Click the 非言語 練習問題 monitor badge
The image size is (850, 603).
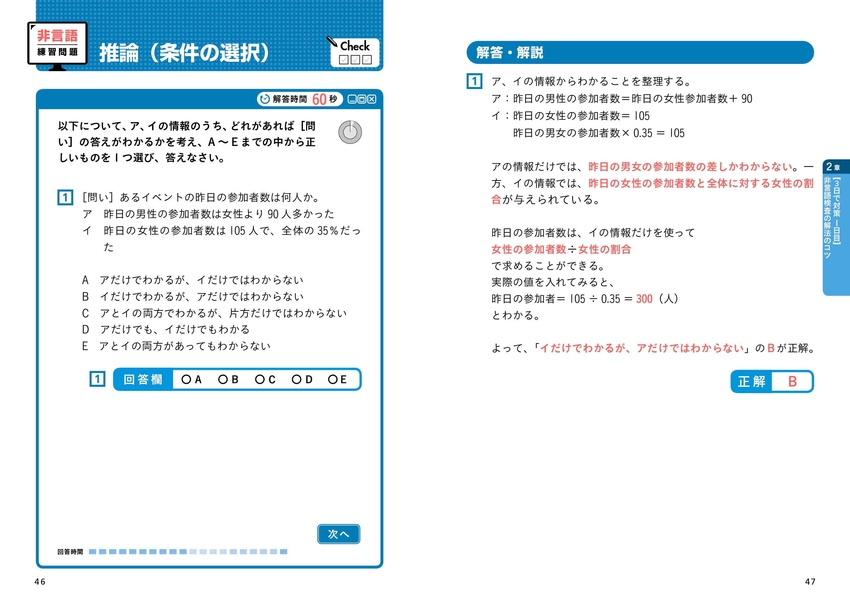(57, 46)
